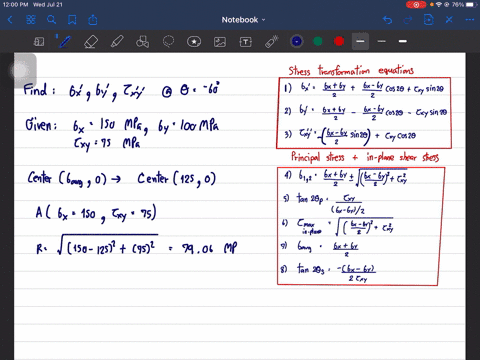This screenshot has width=480, height=360.
Task: Tap the 'Principal stress + in-plane shear stress' heading
Action: click(365, 157)
